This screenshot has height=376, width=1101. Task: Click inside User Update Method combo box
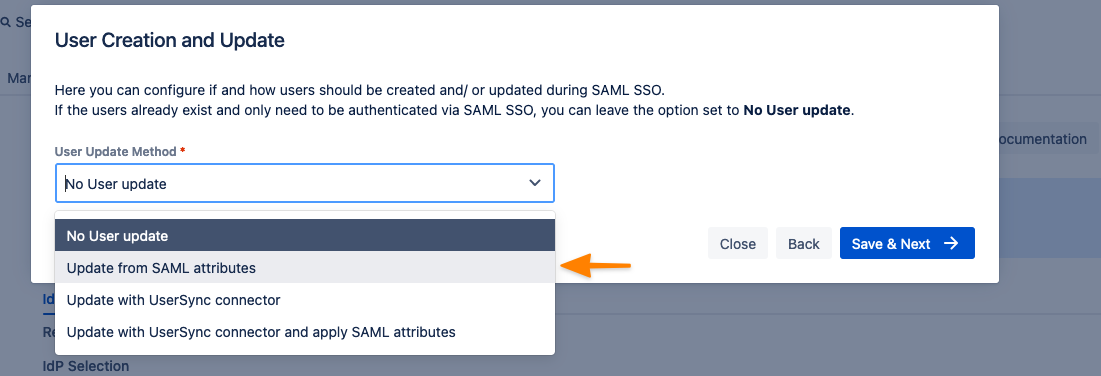click(305, 183)
